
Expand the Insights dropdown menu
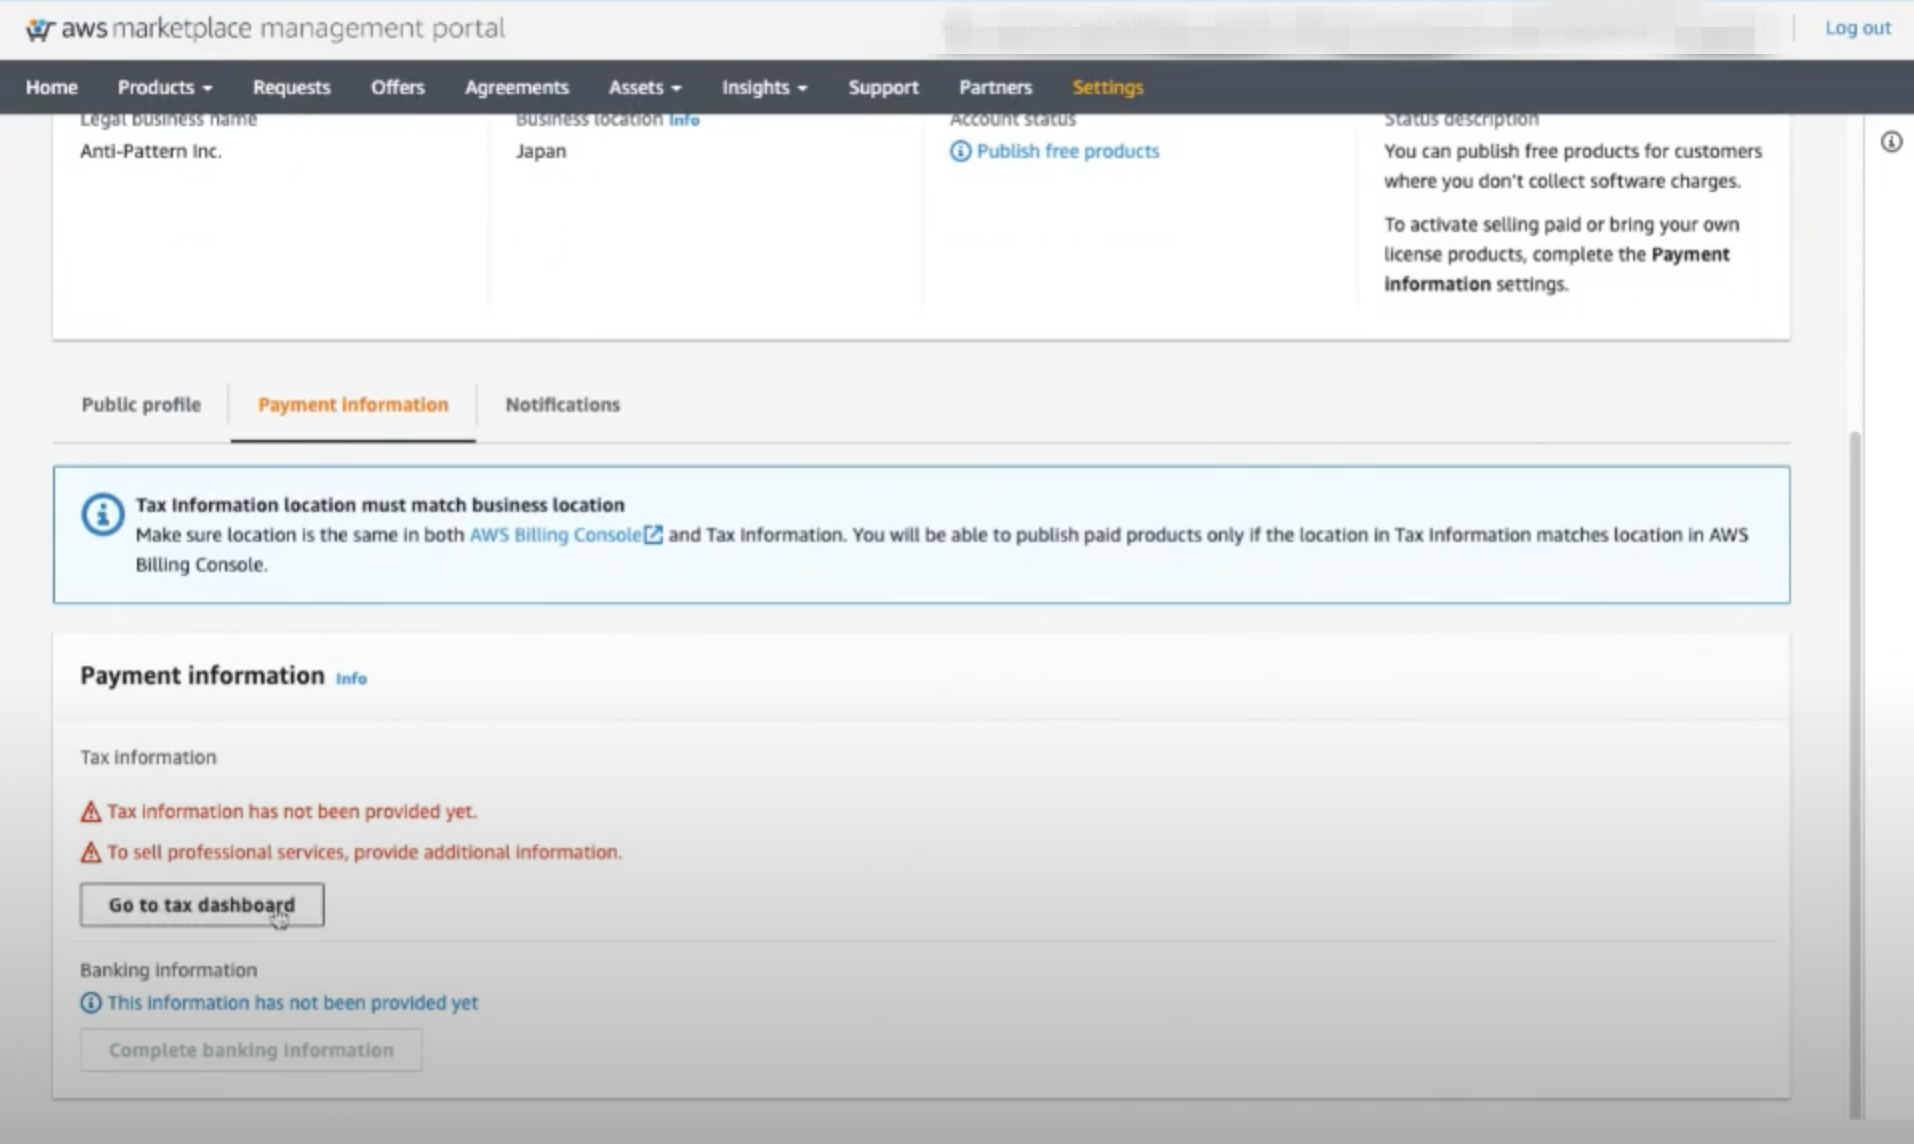pyautogui.click(x=764, y=87)
